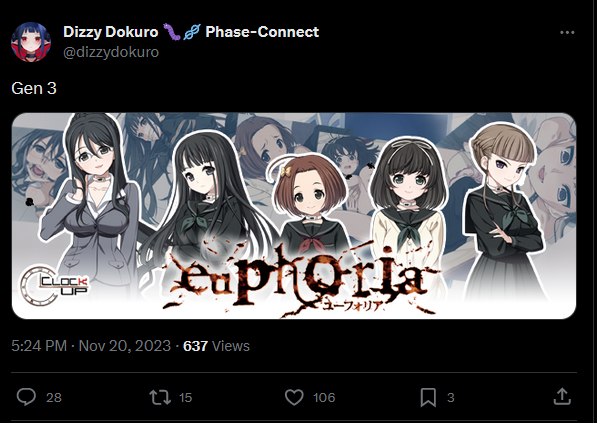View the 637 Views count
The width and height of the screenshot is (597, 423).
216,346
